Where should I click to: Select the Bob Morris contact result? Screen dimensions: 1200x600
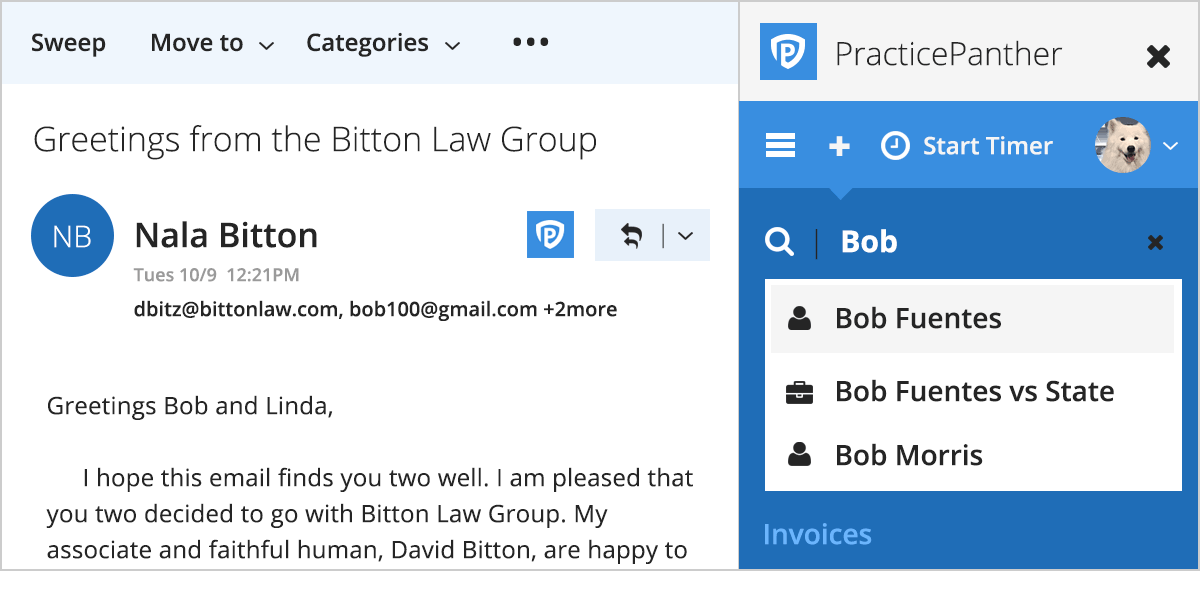pyautogui.click(x=972, y=456)
